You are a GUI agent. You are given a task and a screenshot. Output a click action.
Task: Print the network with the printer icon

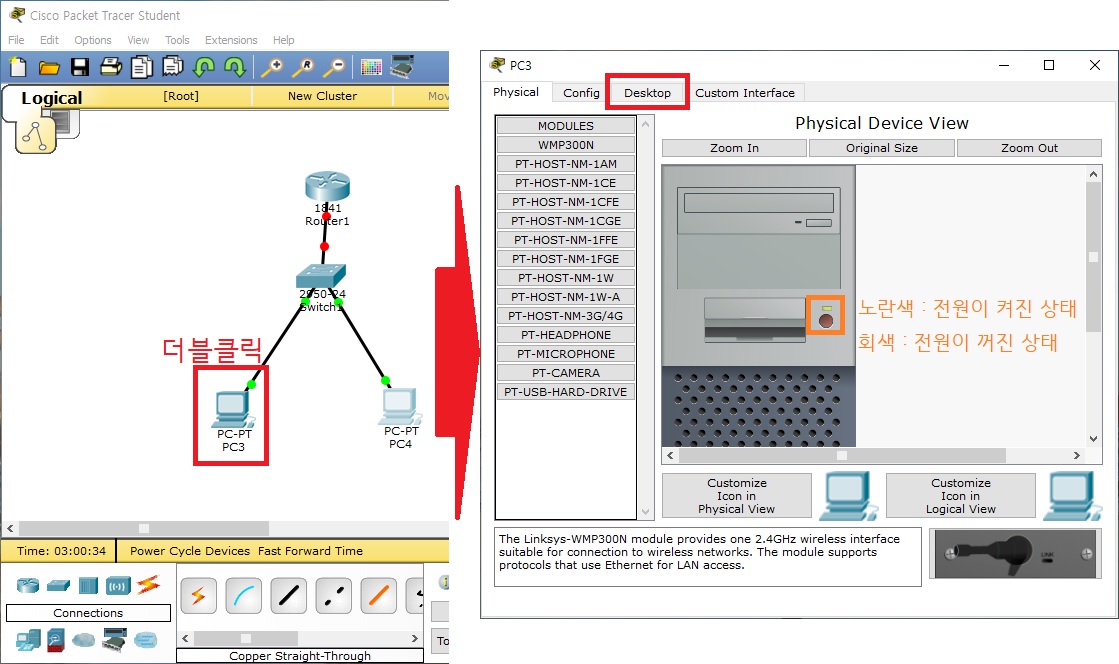pos(111,67)
